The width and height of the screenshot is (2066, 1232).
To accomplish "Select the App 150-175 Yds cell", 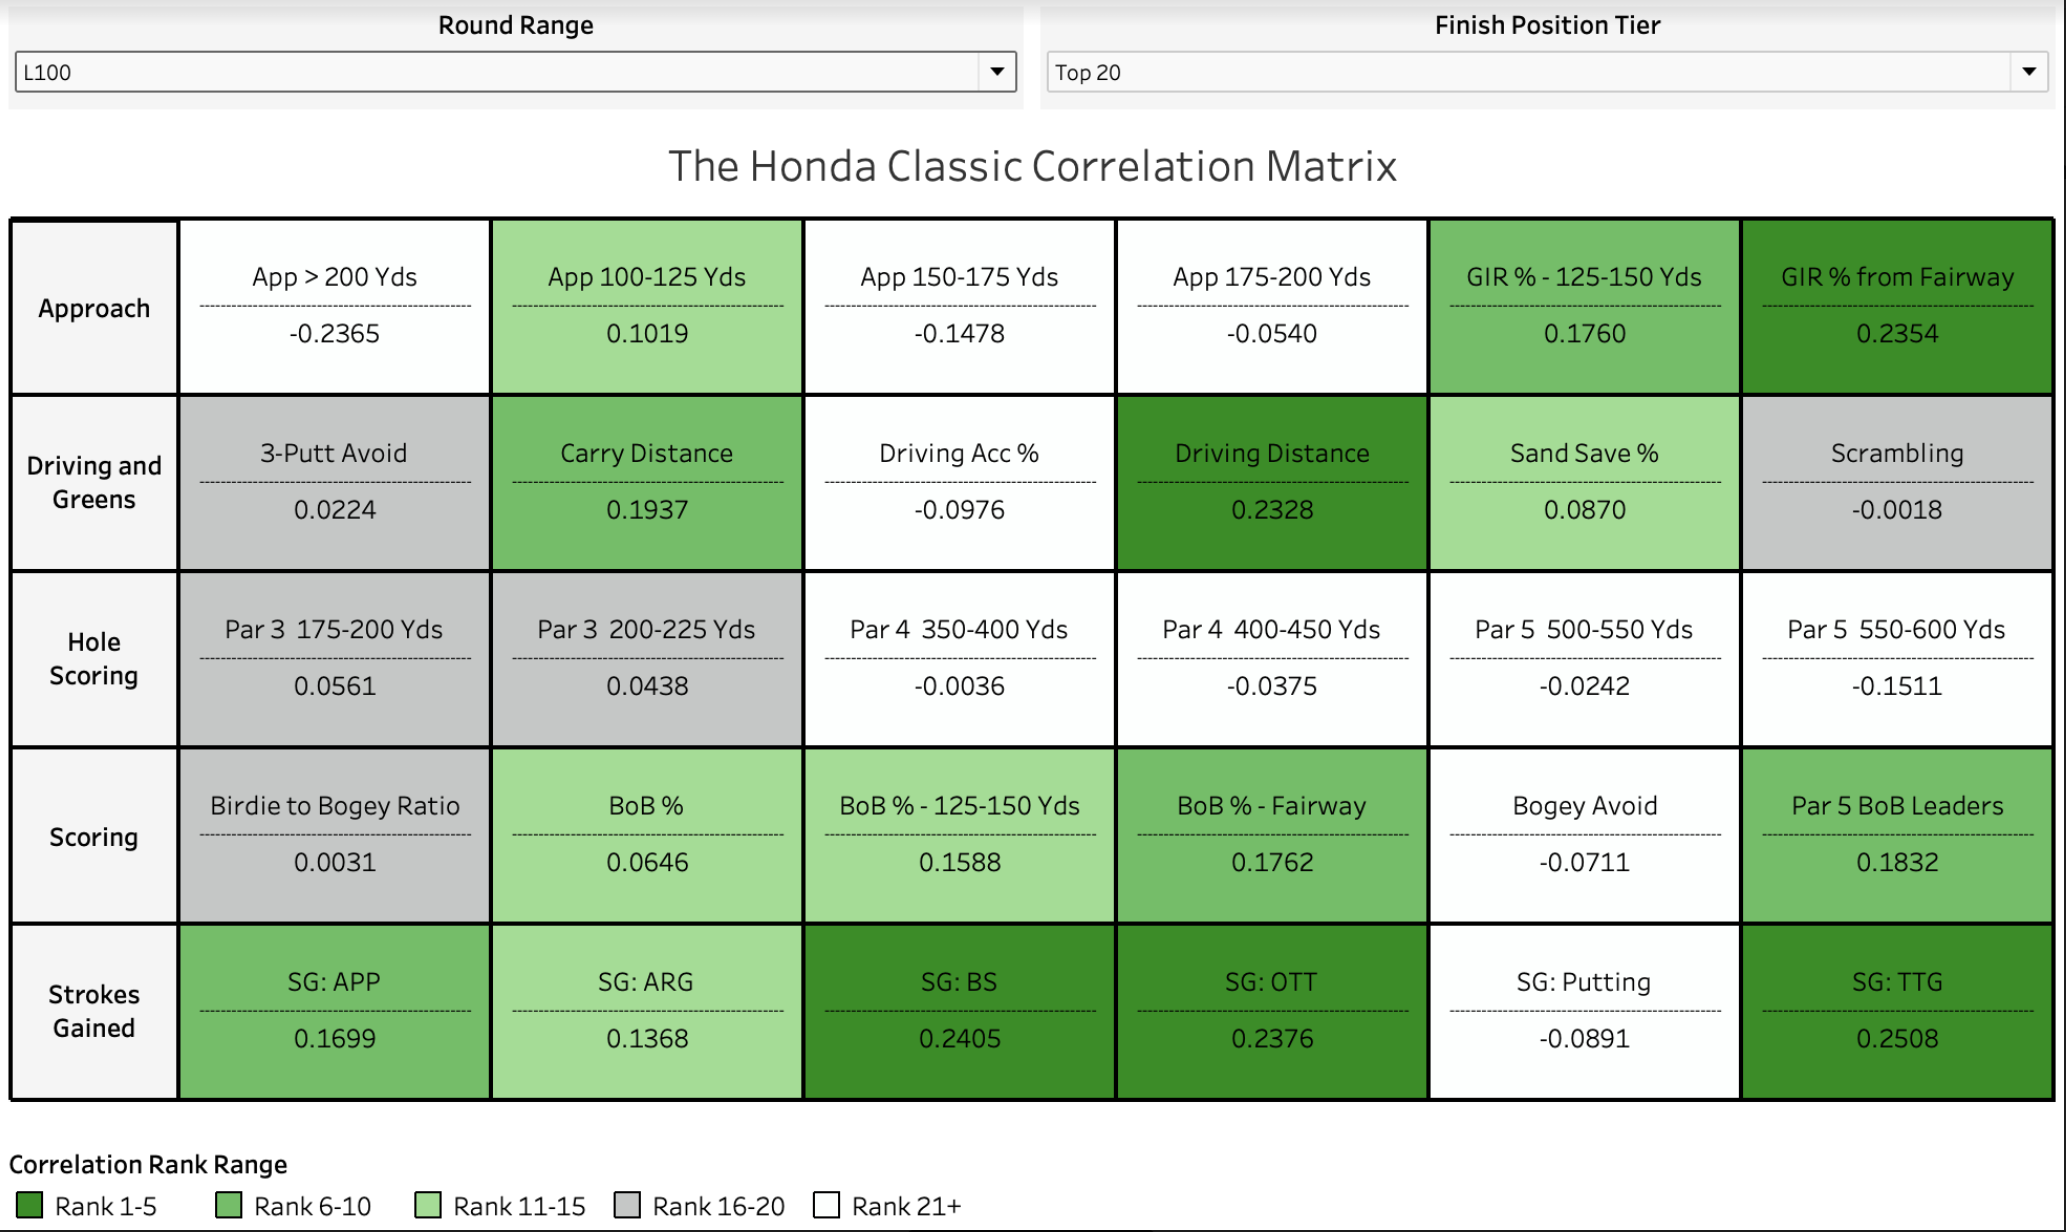I will (960, 307).
